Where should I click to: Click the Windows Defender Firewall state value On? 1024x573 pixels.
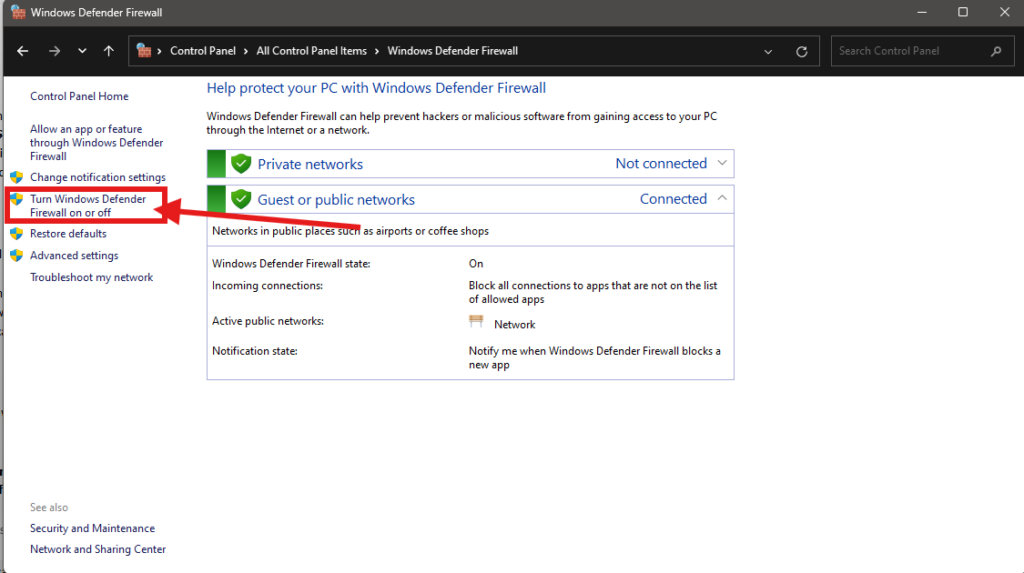tap(476, 263)
